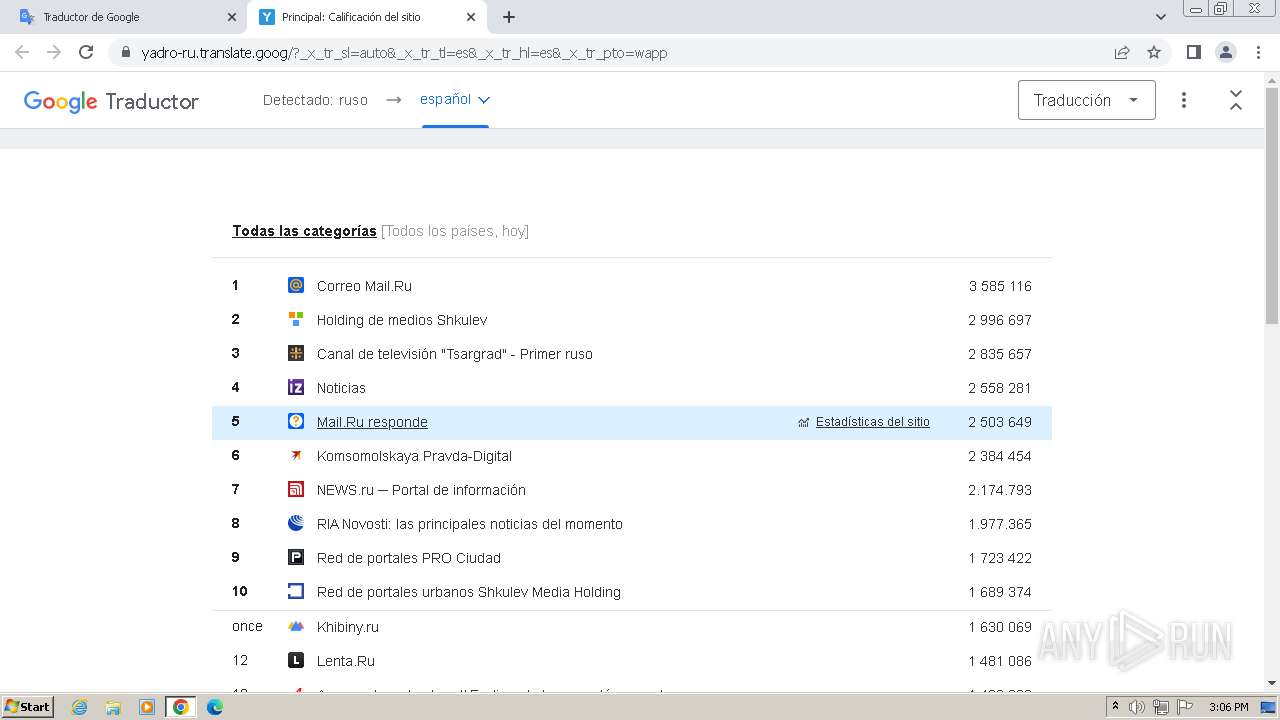Click the visitor count 3 585 116
The image size is (1280, 720).
pyautogui.click(x=1000, y=286)
